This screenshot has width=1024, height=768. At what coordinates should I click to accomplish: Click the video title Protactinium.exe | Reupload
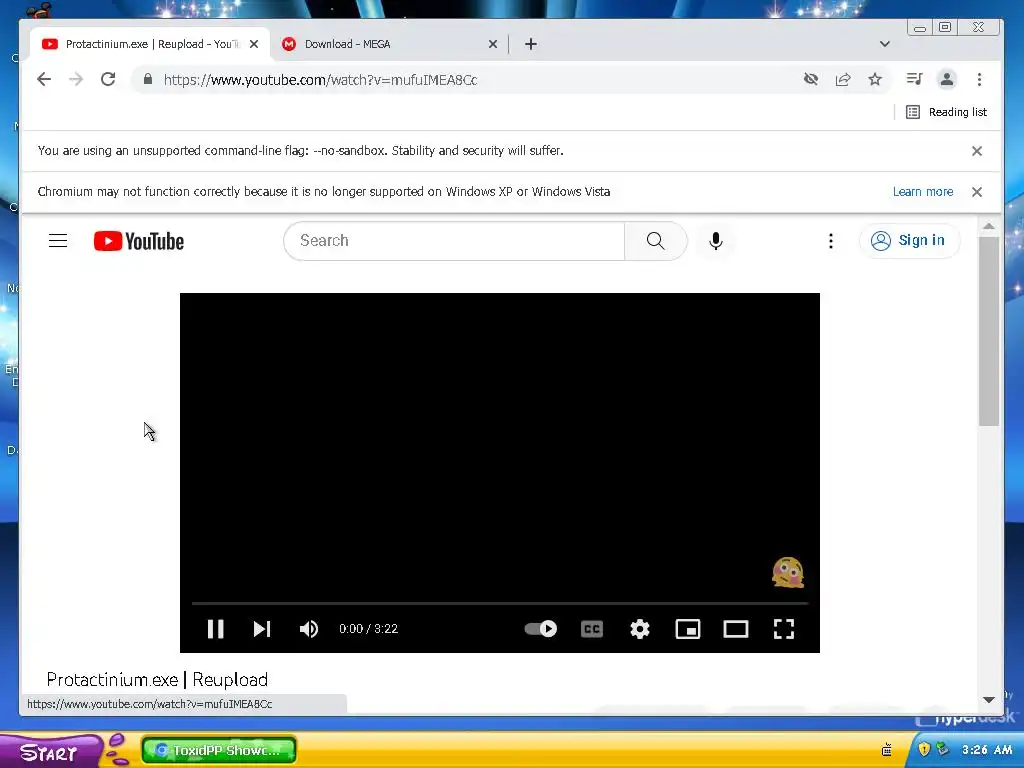(x=157, y=679)
